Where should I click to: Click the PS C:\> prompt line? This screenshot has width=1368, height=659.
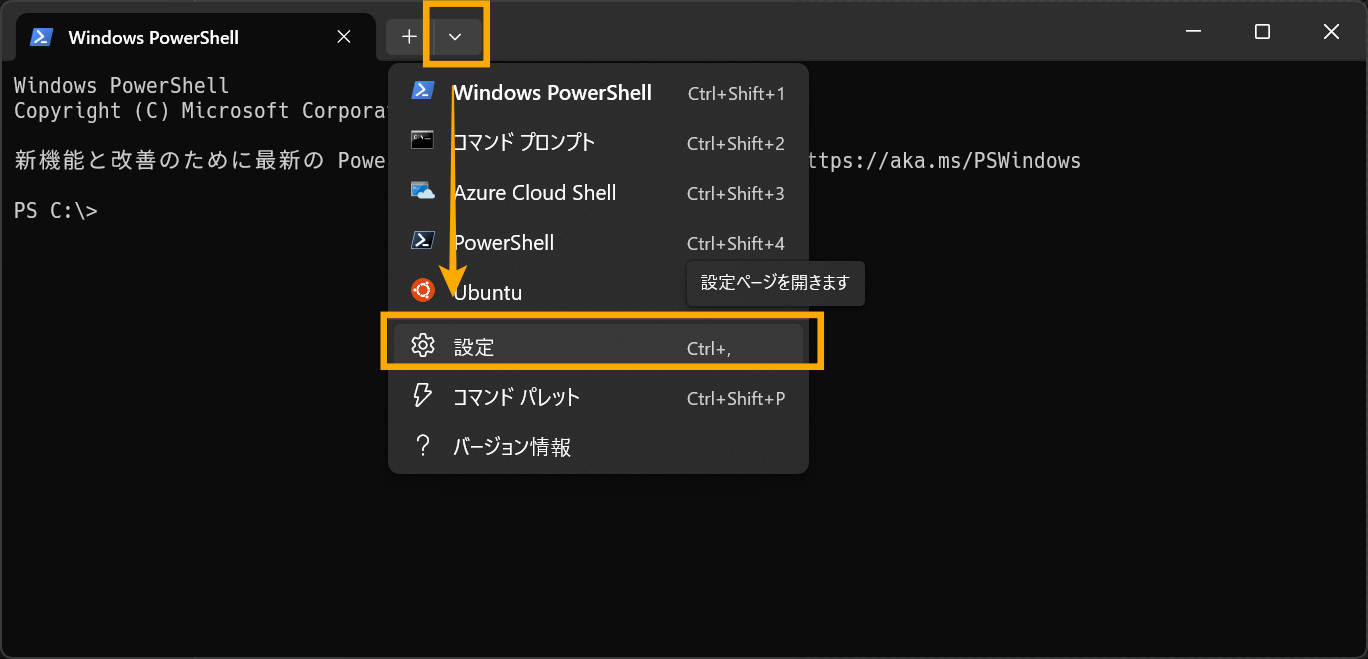click(56, 211)
